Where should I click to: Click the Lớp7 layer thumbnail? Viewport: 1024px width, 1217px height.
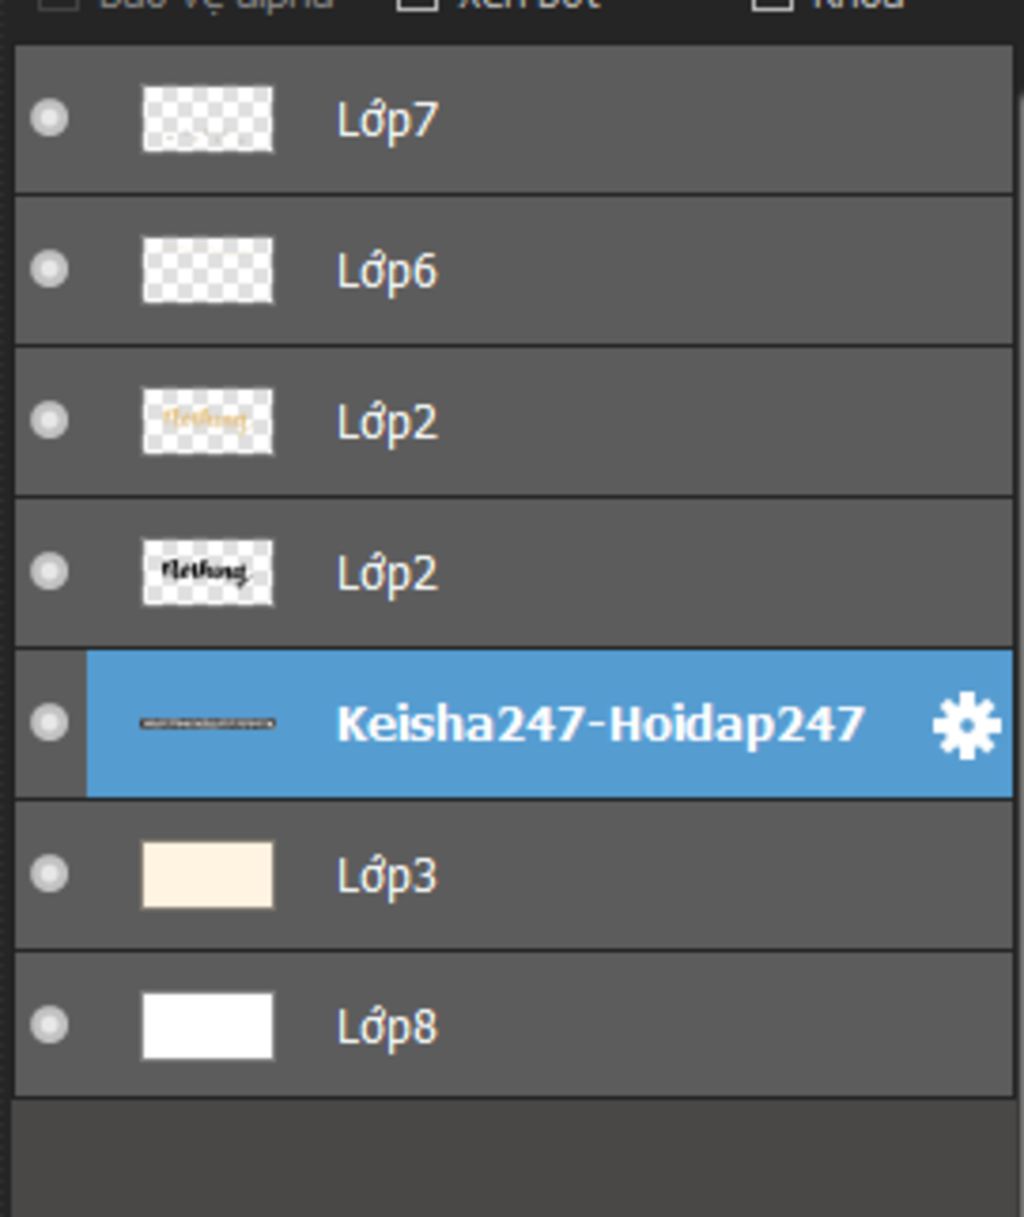[x=208, y=119]
